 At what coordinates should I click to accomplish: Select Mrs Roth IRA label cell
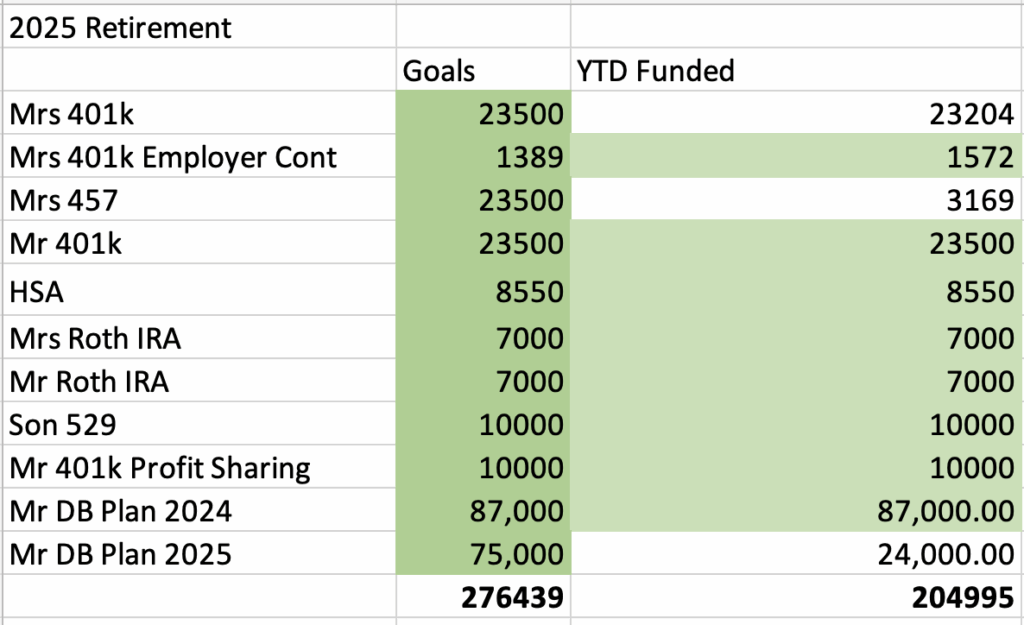click(95, 338)
